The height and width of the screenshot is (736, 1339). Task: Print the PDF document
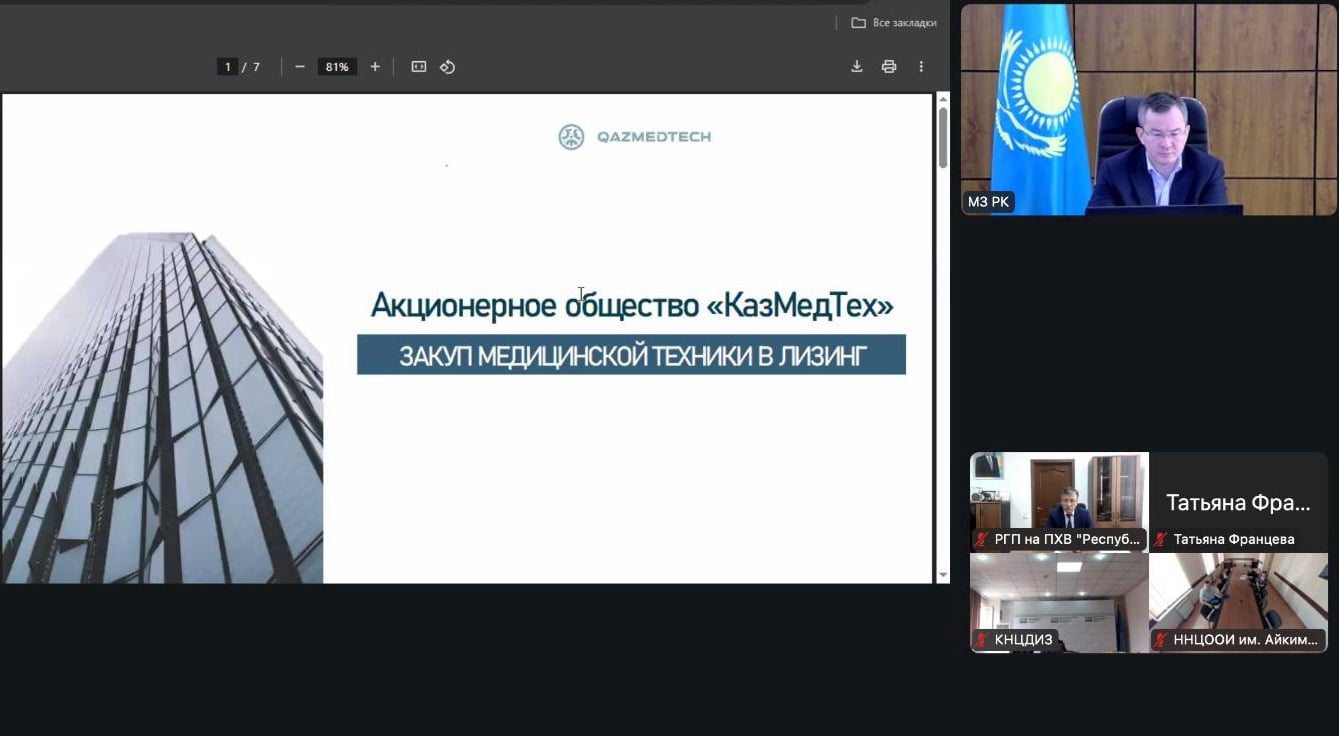(x=889, y=67)
